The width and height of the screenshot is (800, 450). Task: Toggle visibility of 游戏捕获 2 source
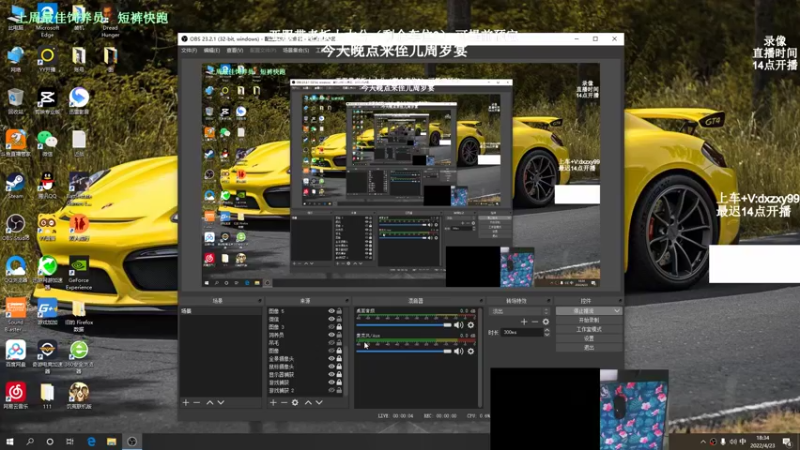[331, 390]
